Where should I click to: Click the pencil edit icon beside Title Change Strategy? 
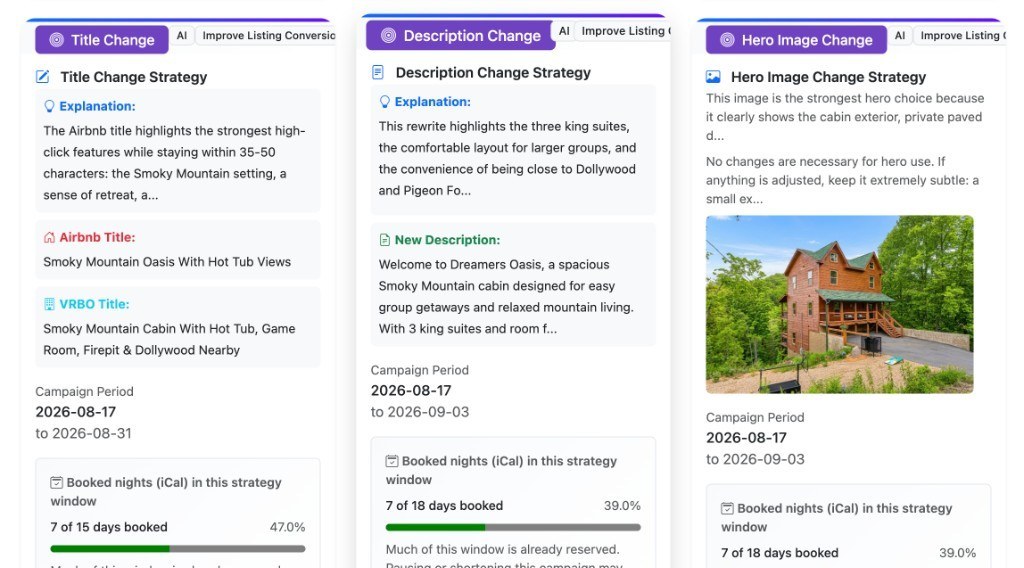point(42,77)
